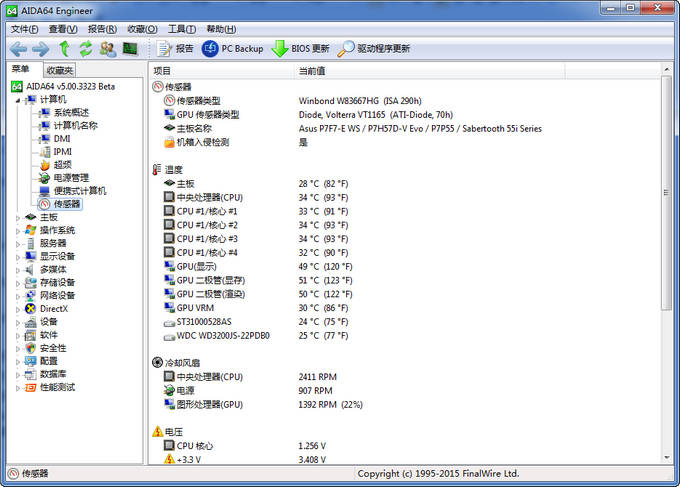Open the 收藏(O) menu
Screen dimensions: 680x487
pyautogui.click(x=142, y=29)
